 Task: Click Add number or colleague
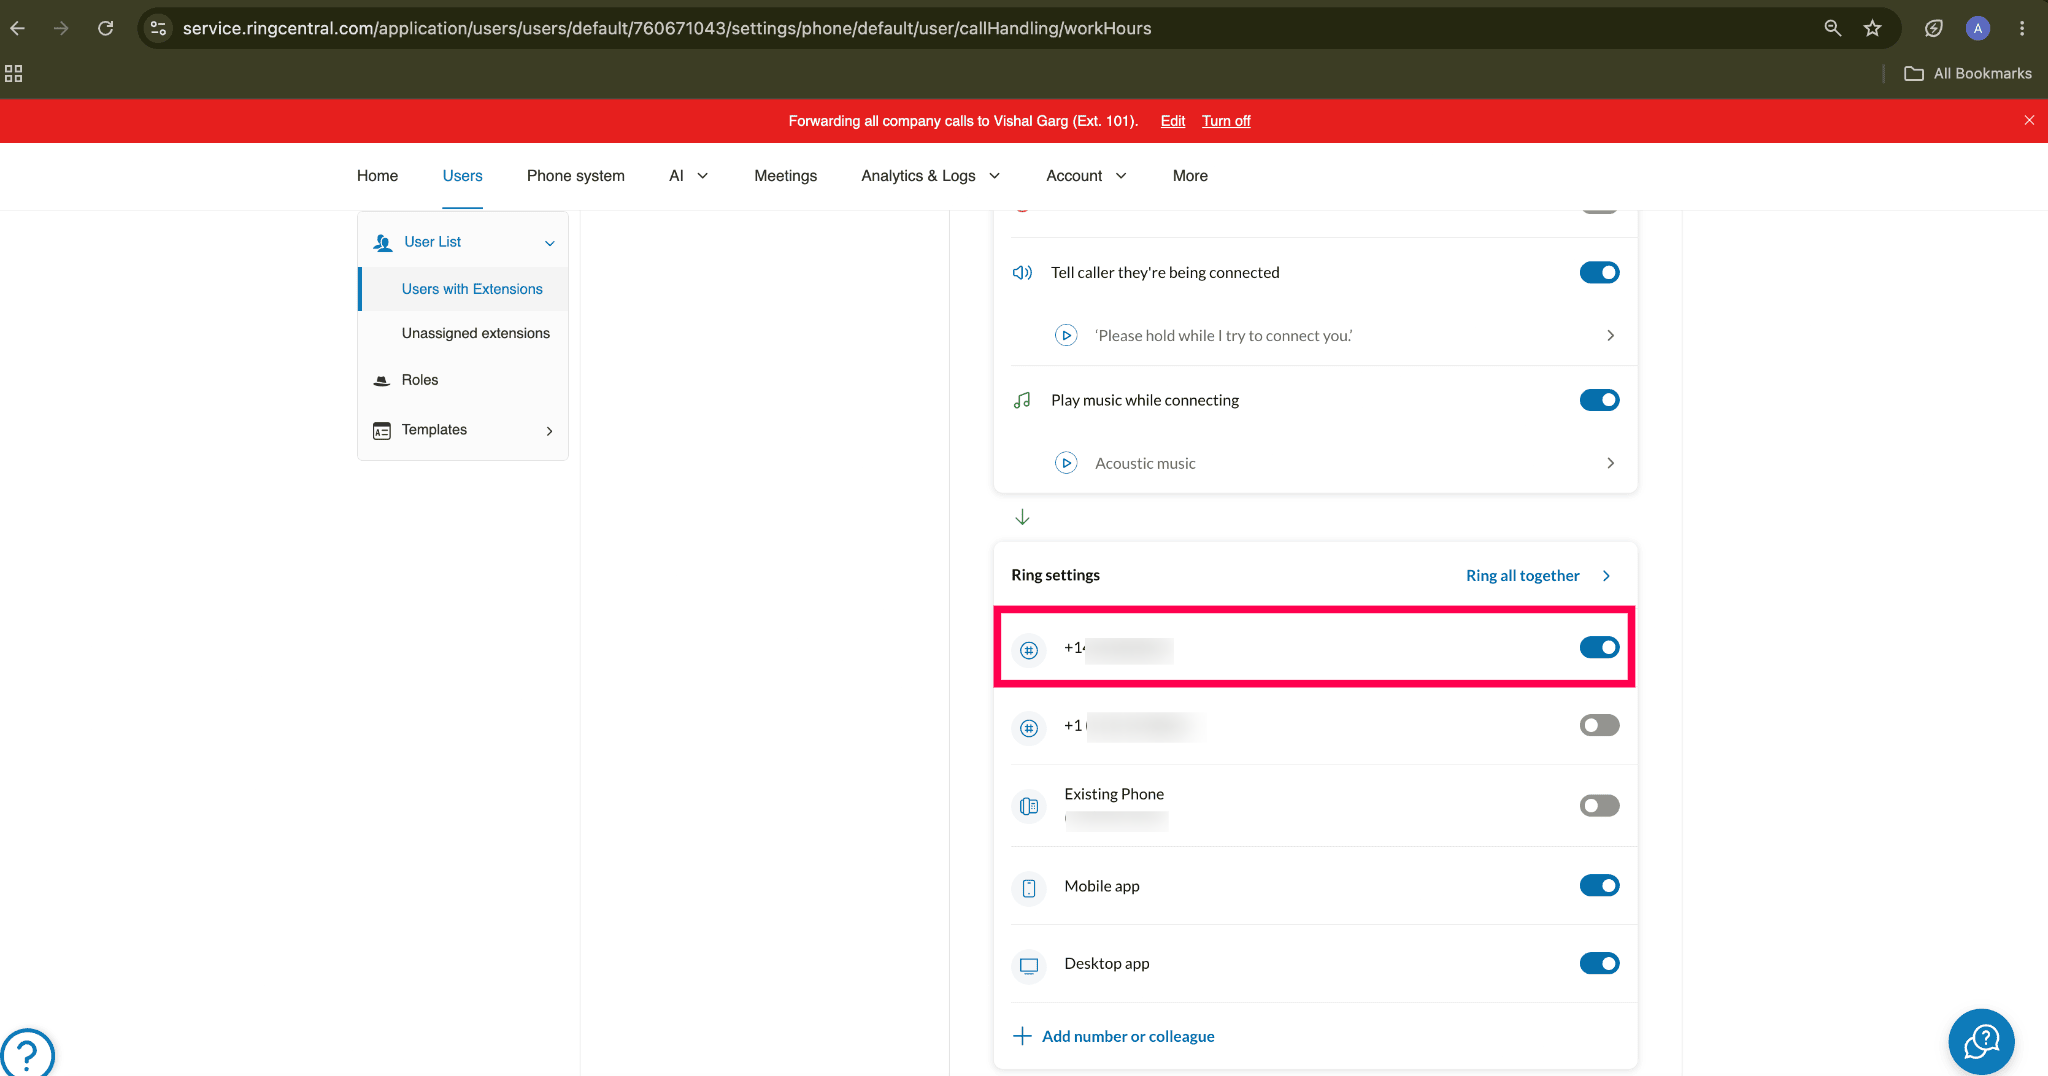pyautogui.click(x=1128, y=1037)
